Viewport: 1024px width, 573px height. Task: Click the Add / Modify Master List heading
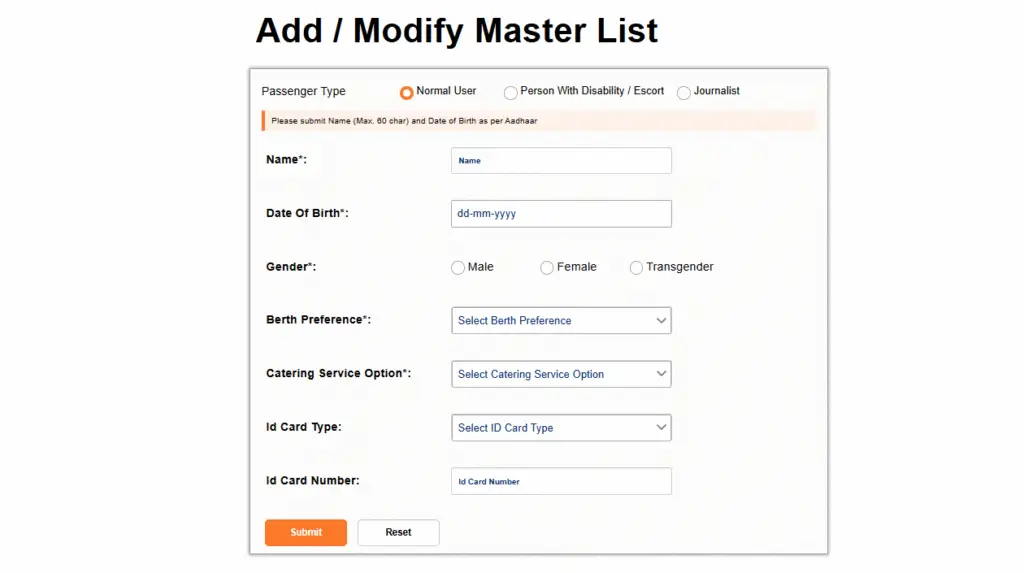click(x=457, y=31)
